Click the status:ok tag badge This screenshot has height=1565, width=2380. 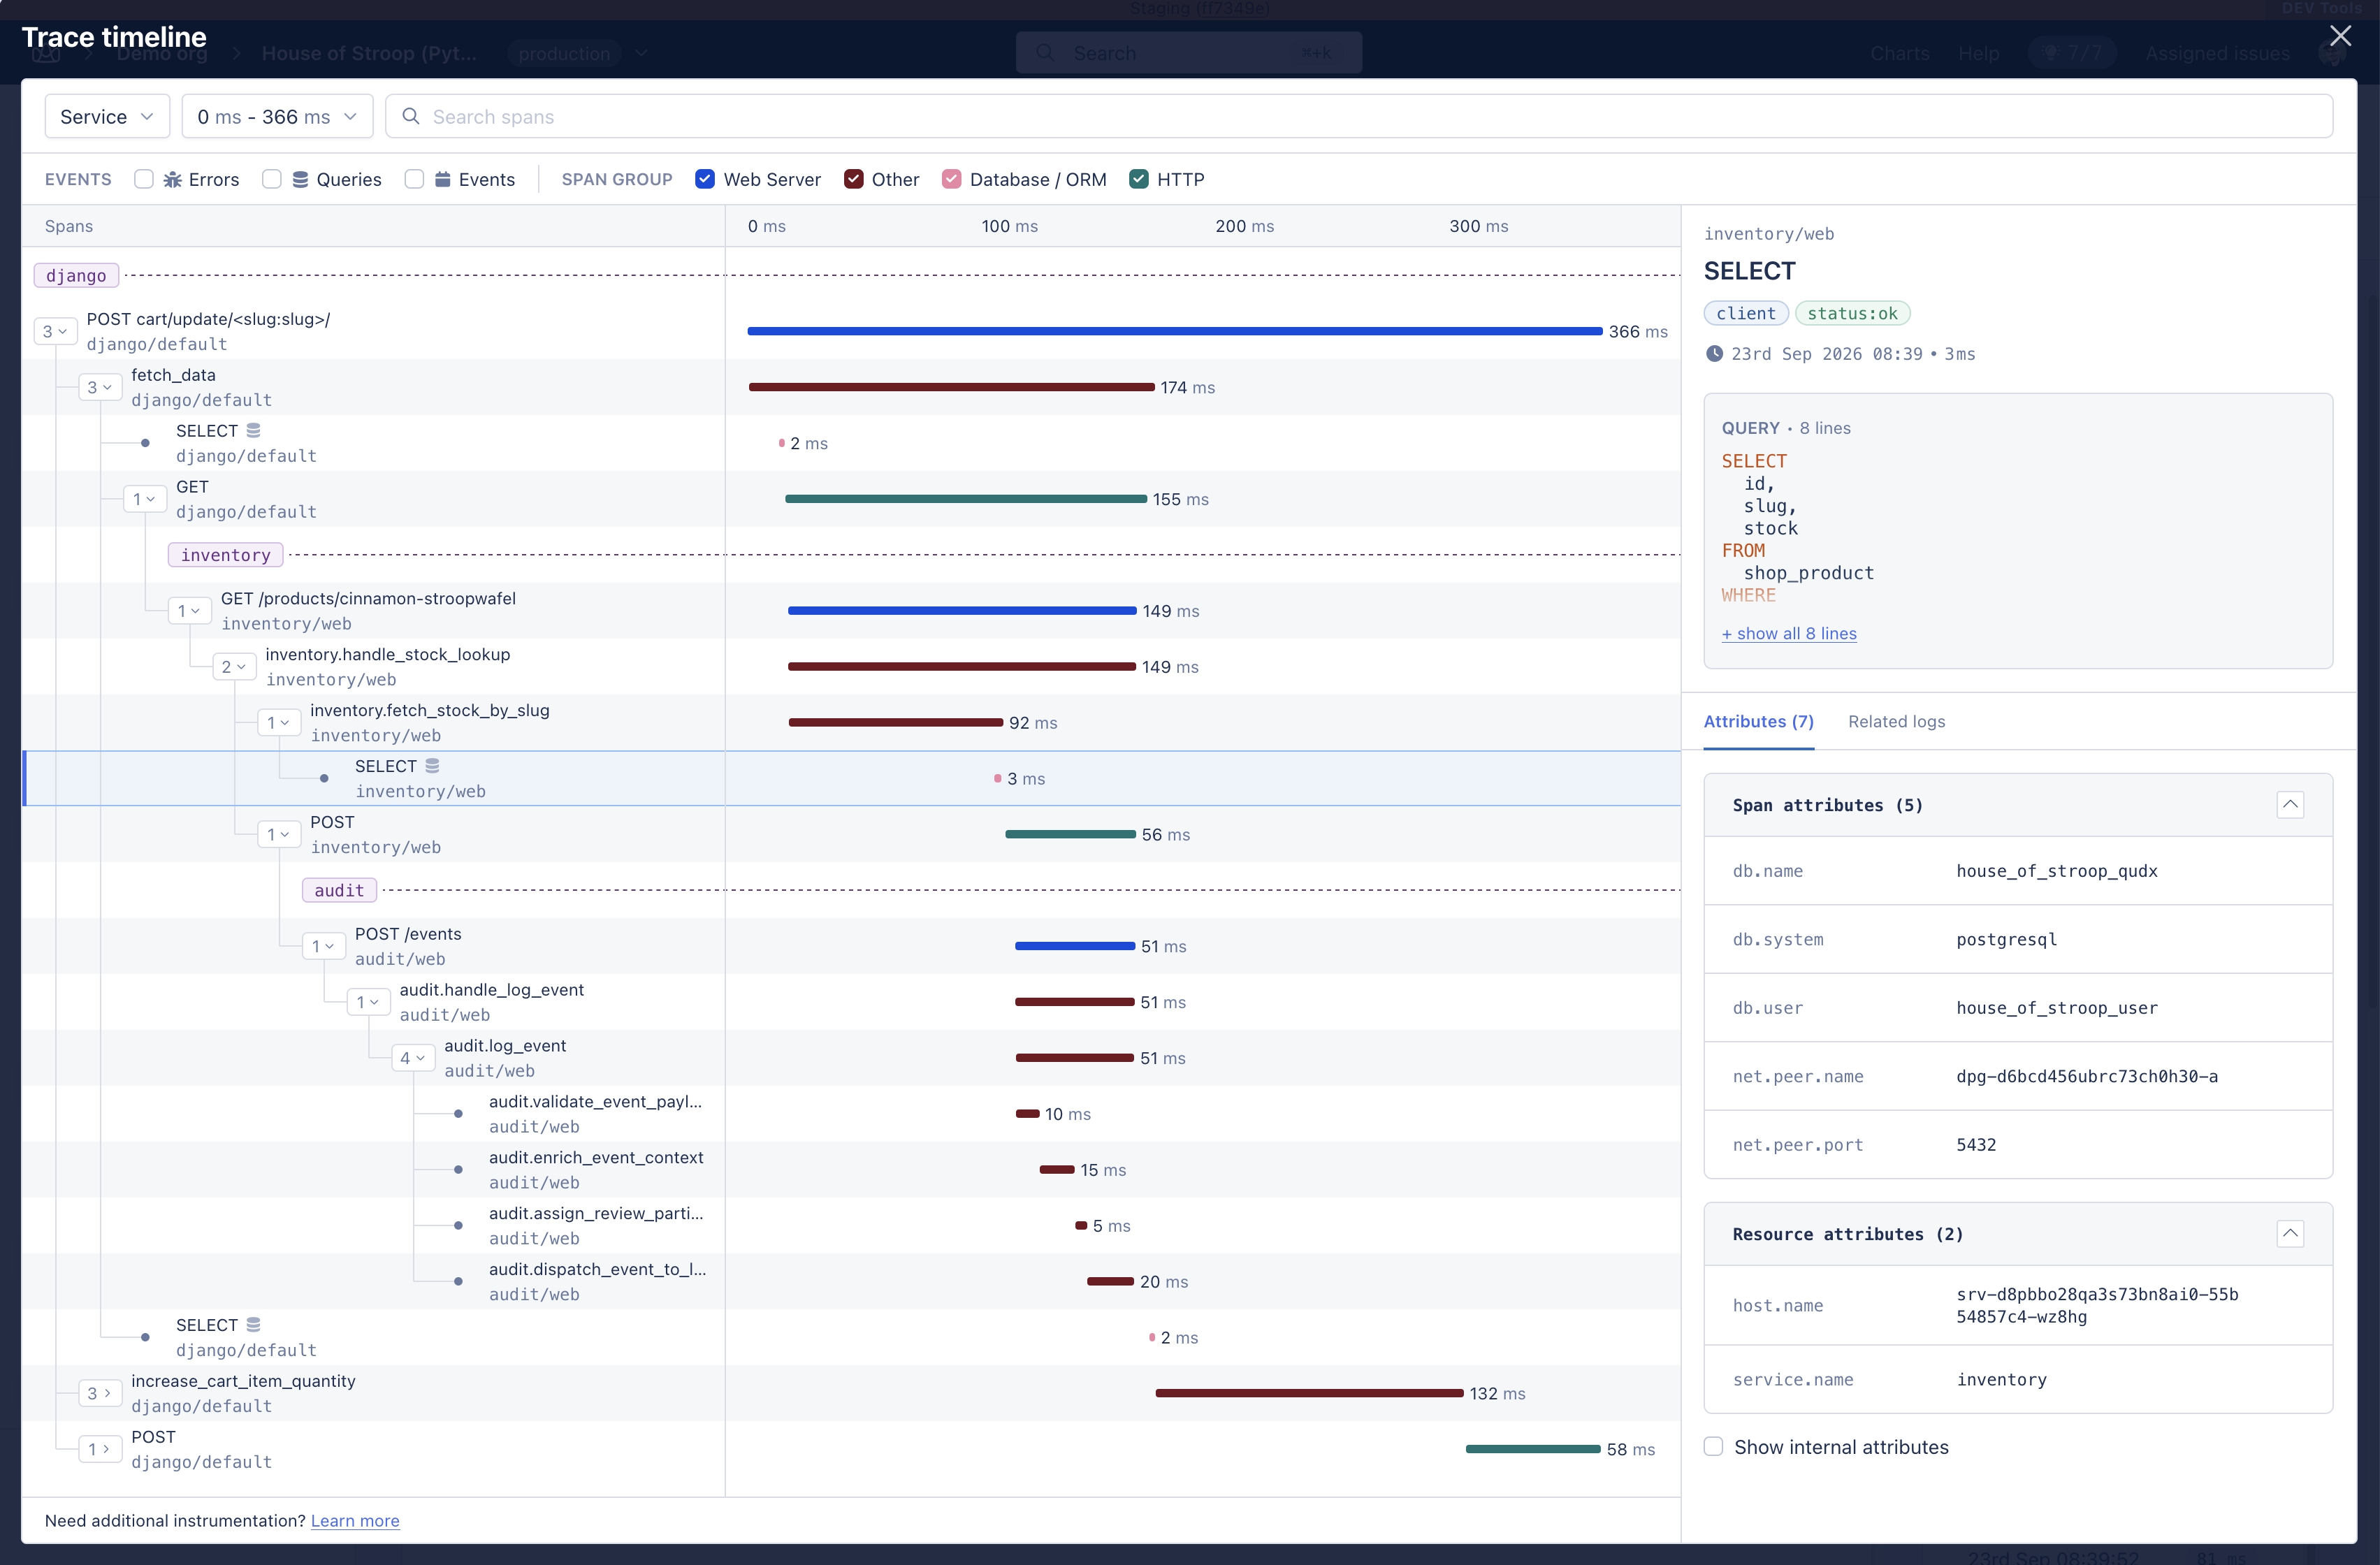[x=1852, y=313]
